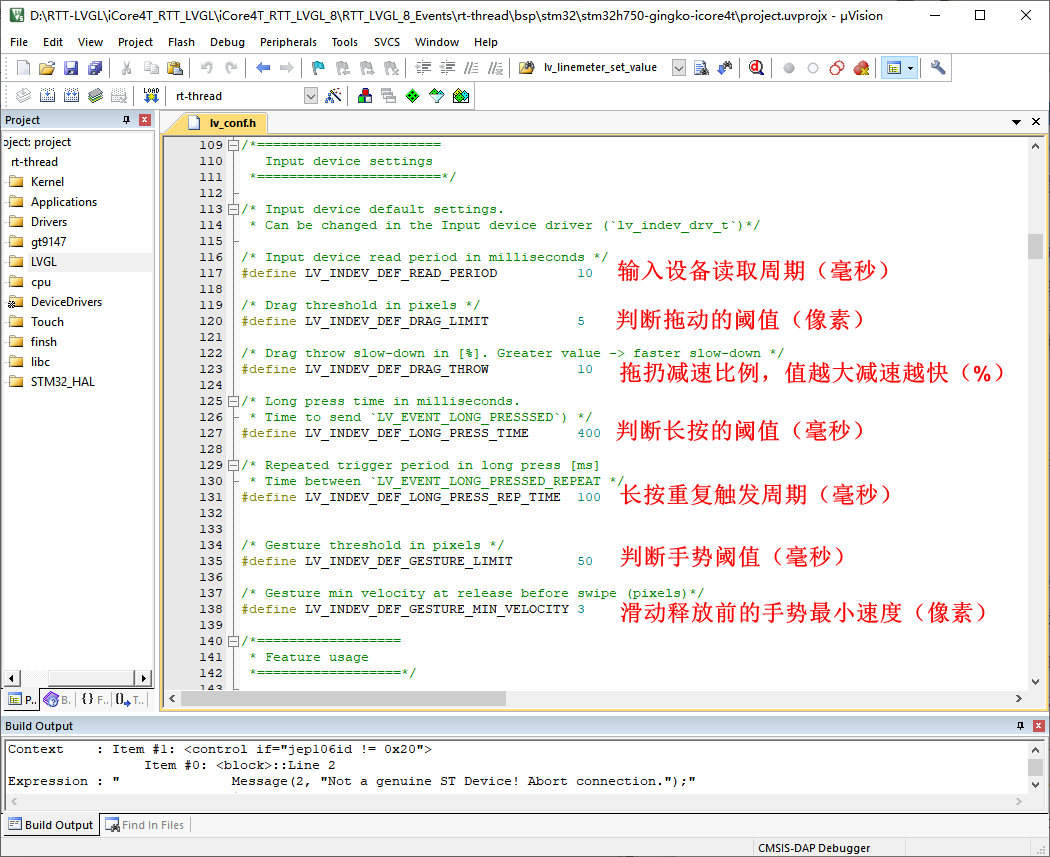Toggle auto-hide pin on Project panel
Screen dimensions: 1050x857
click(126, 120)
